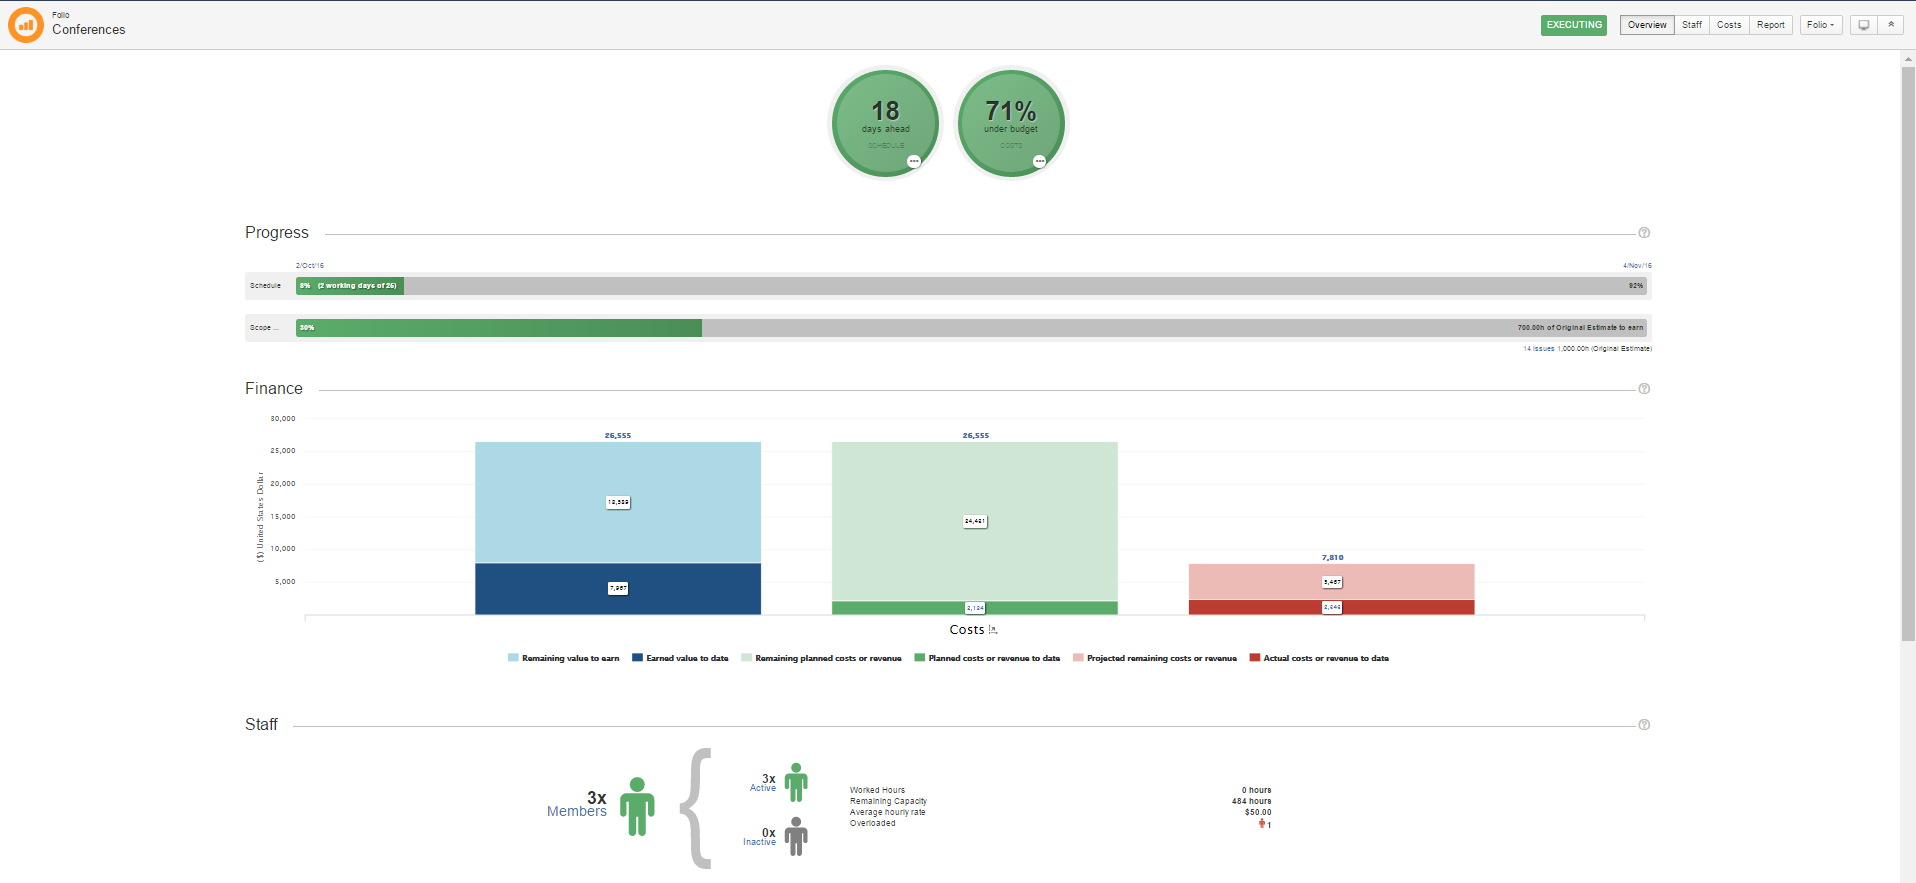Open the ellipsis on the Schedule gauge
The height and width of the screenshot is (883, 1916).
pyautogui.click(x=913, y=161)
